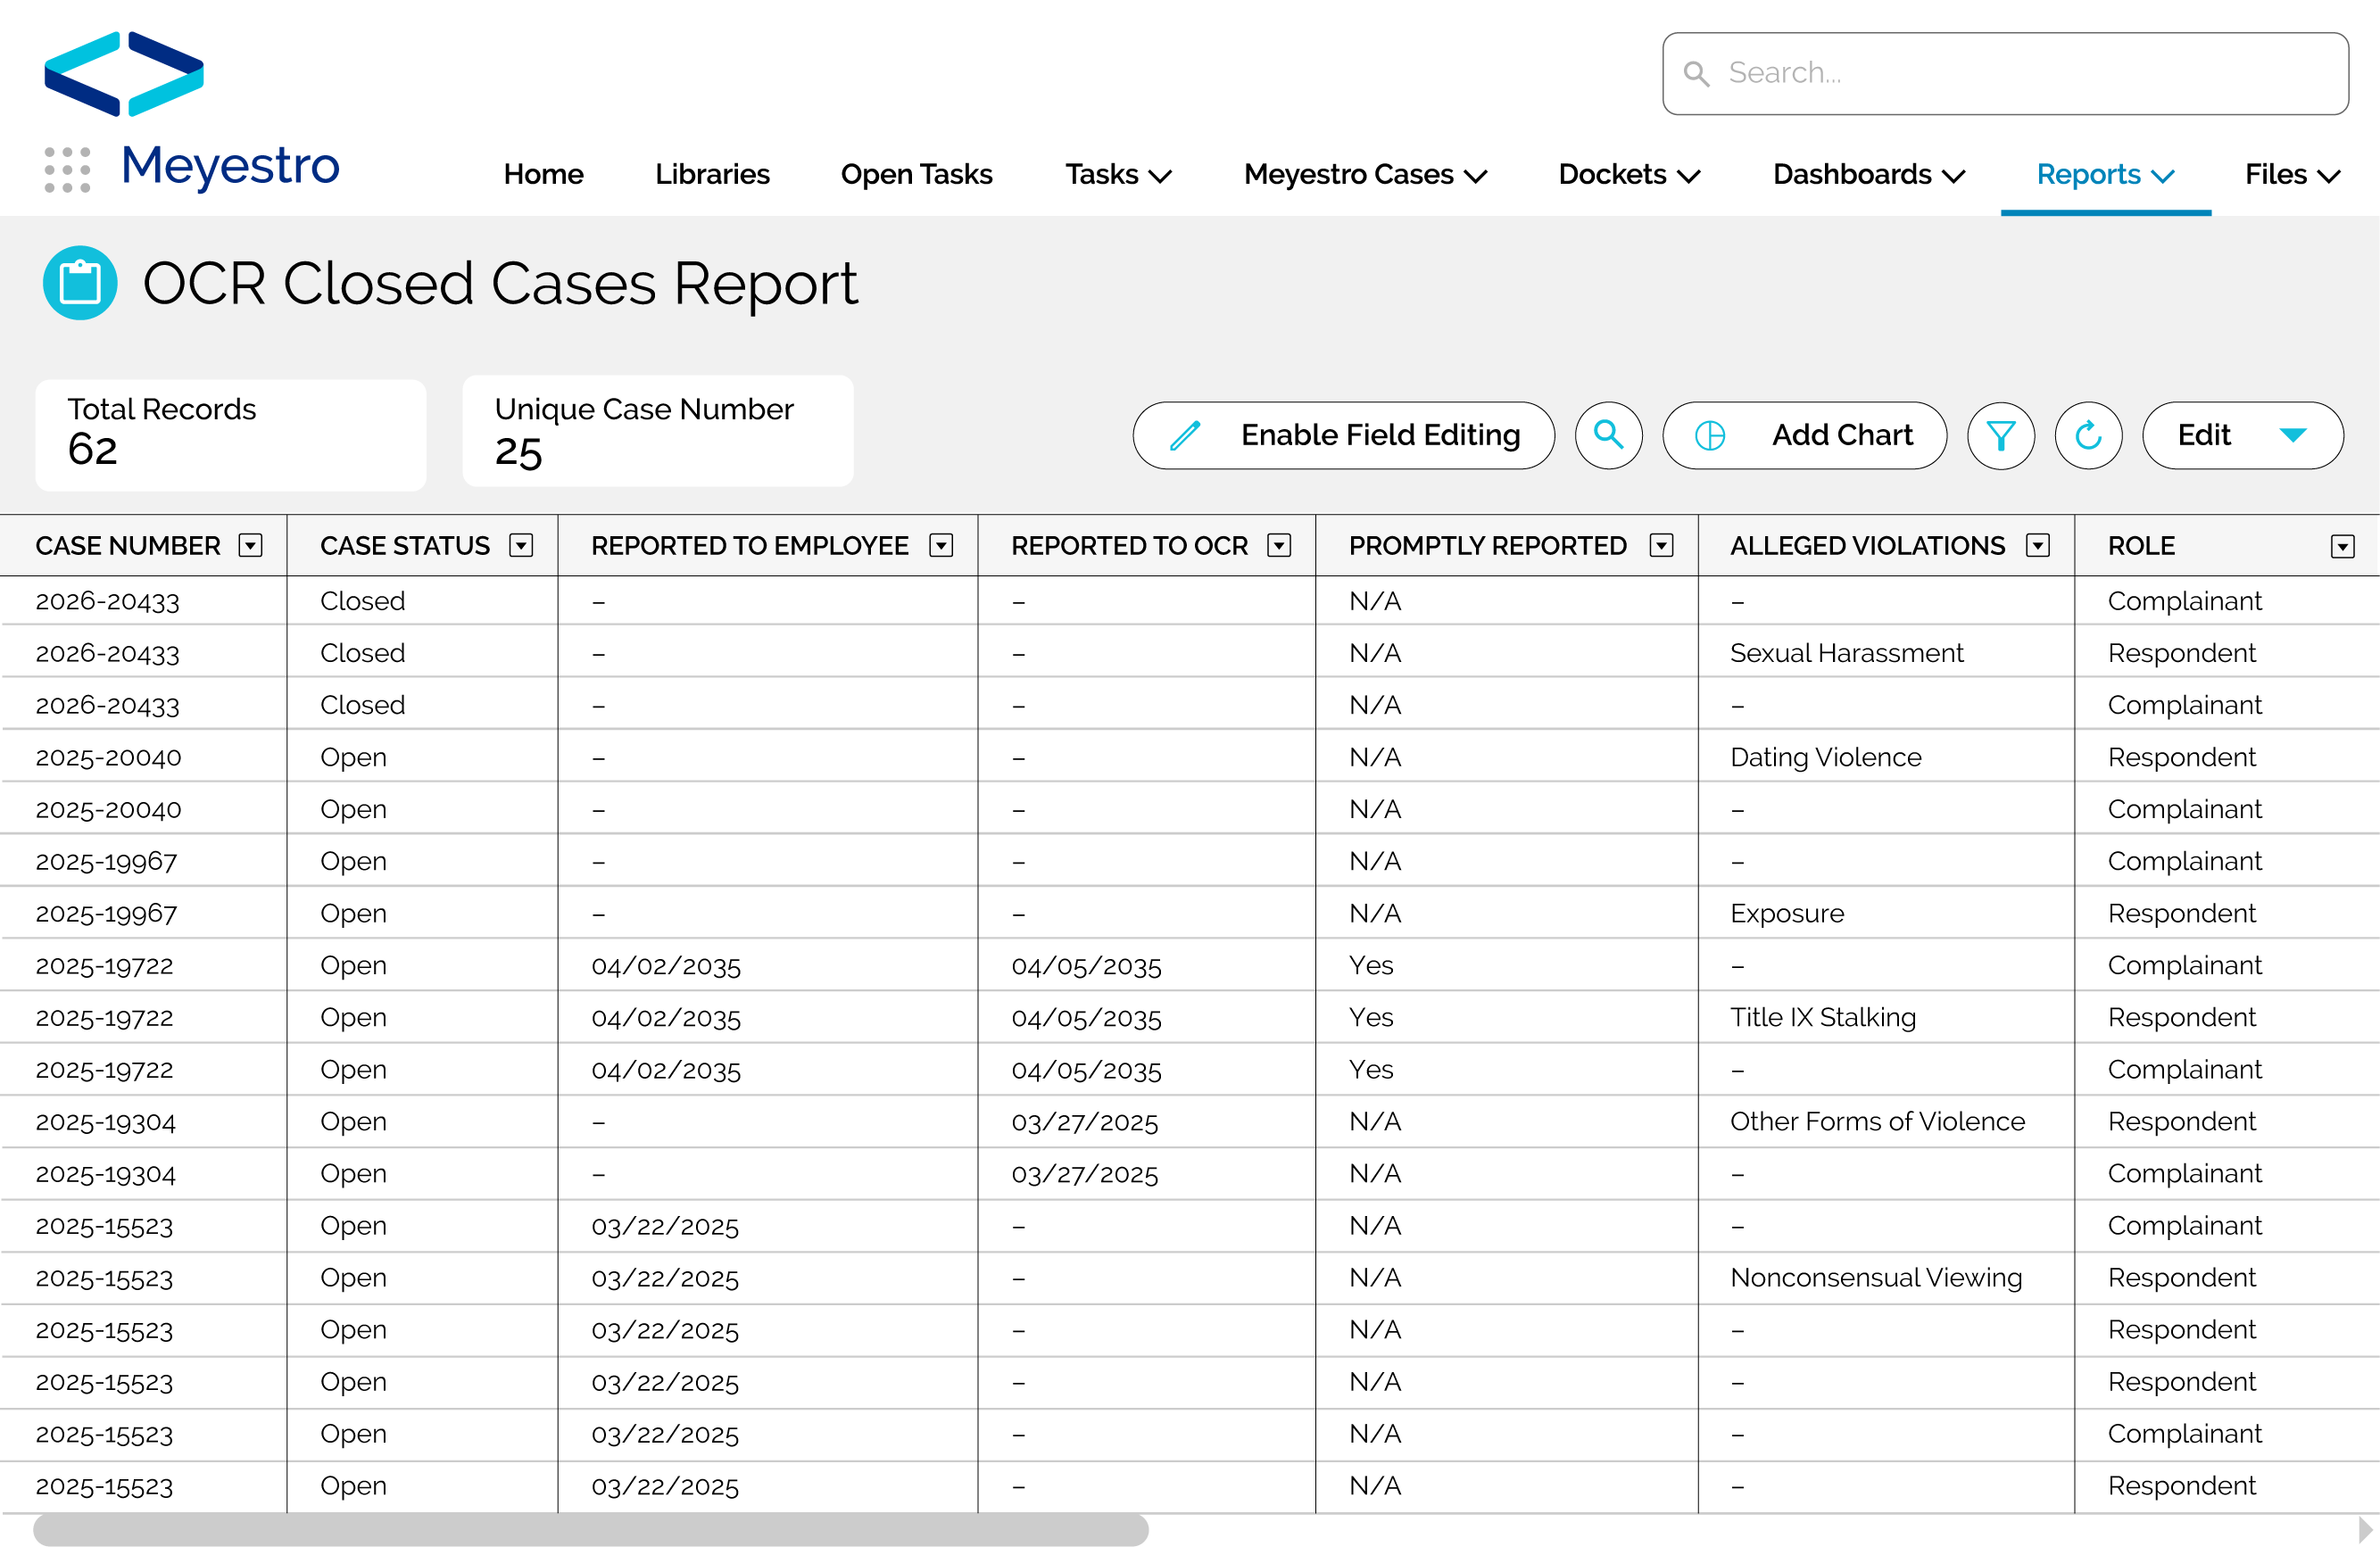Expand the Dashboards navigation menu
2380x1547 pixels.
(x=1867, y=174)
